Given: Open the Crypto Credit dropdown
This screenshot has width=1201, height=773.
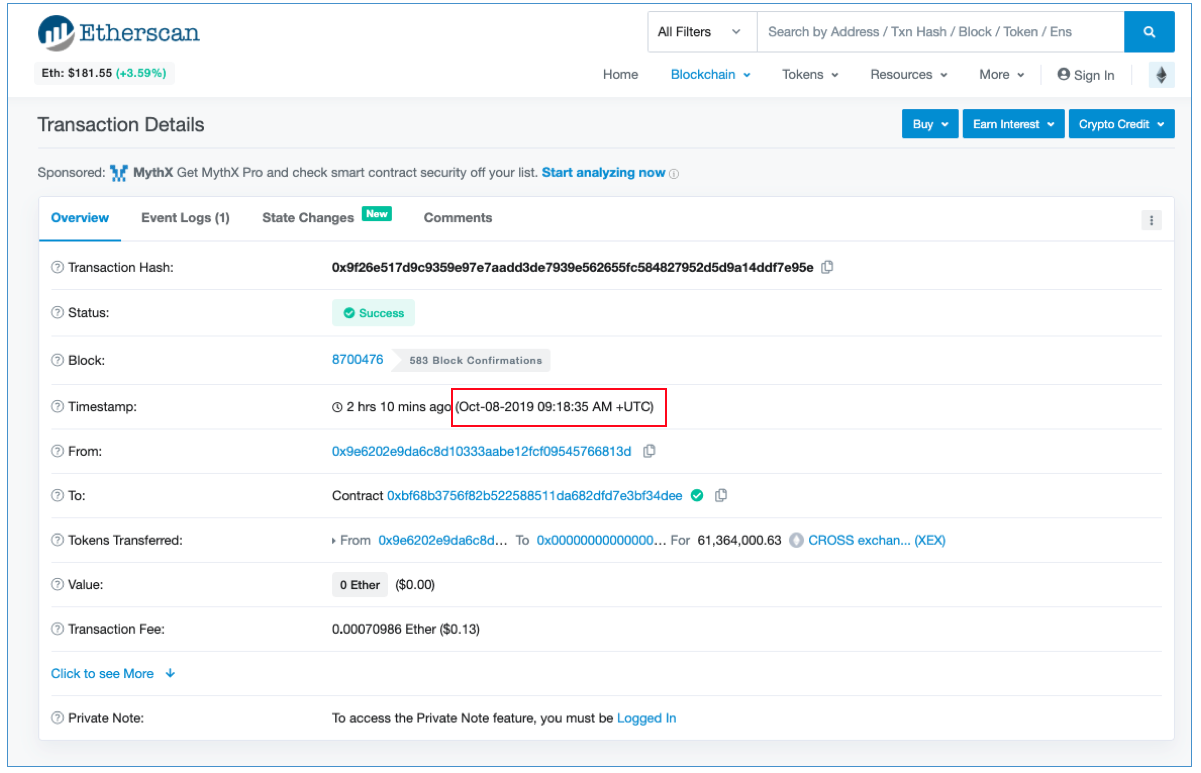Looking at the screenshot, I should pyautogui.click(x=1120, y=124).
